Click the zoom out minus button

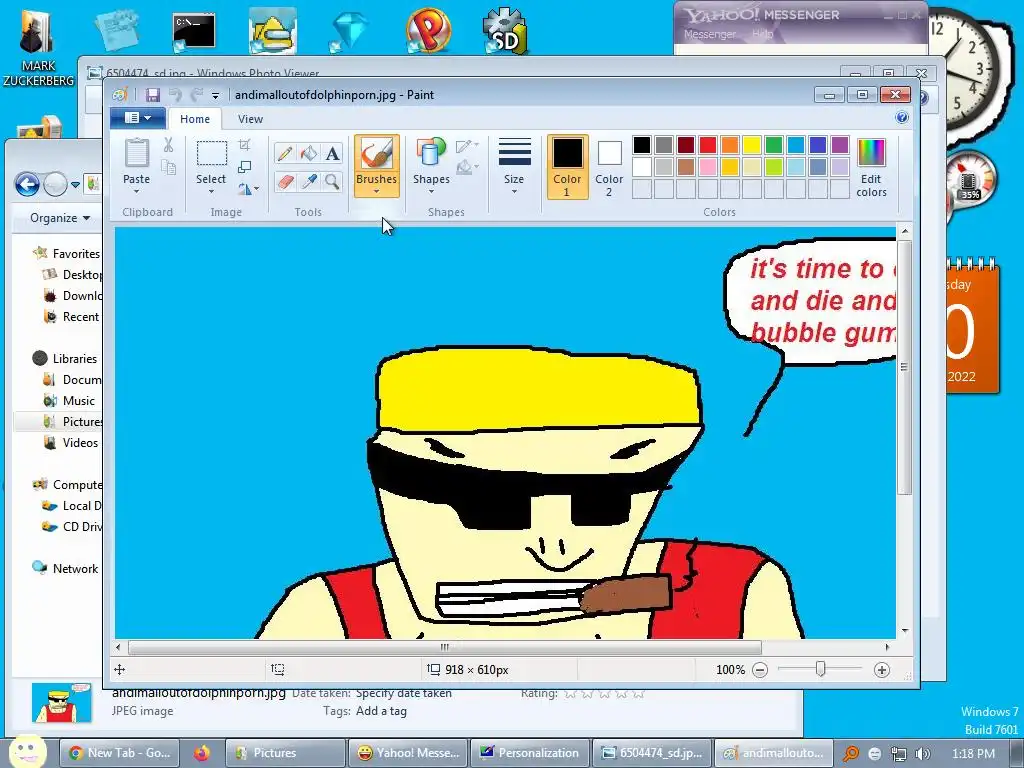click(760, 670)
